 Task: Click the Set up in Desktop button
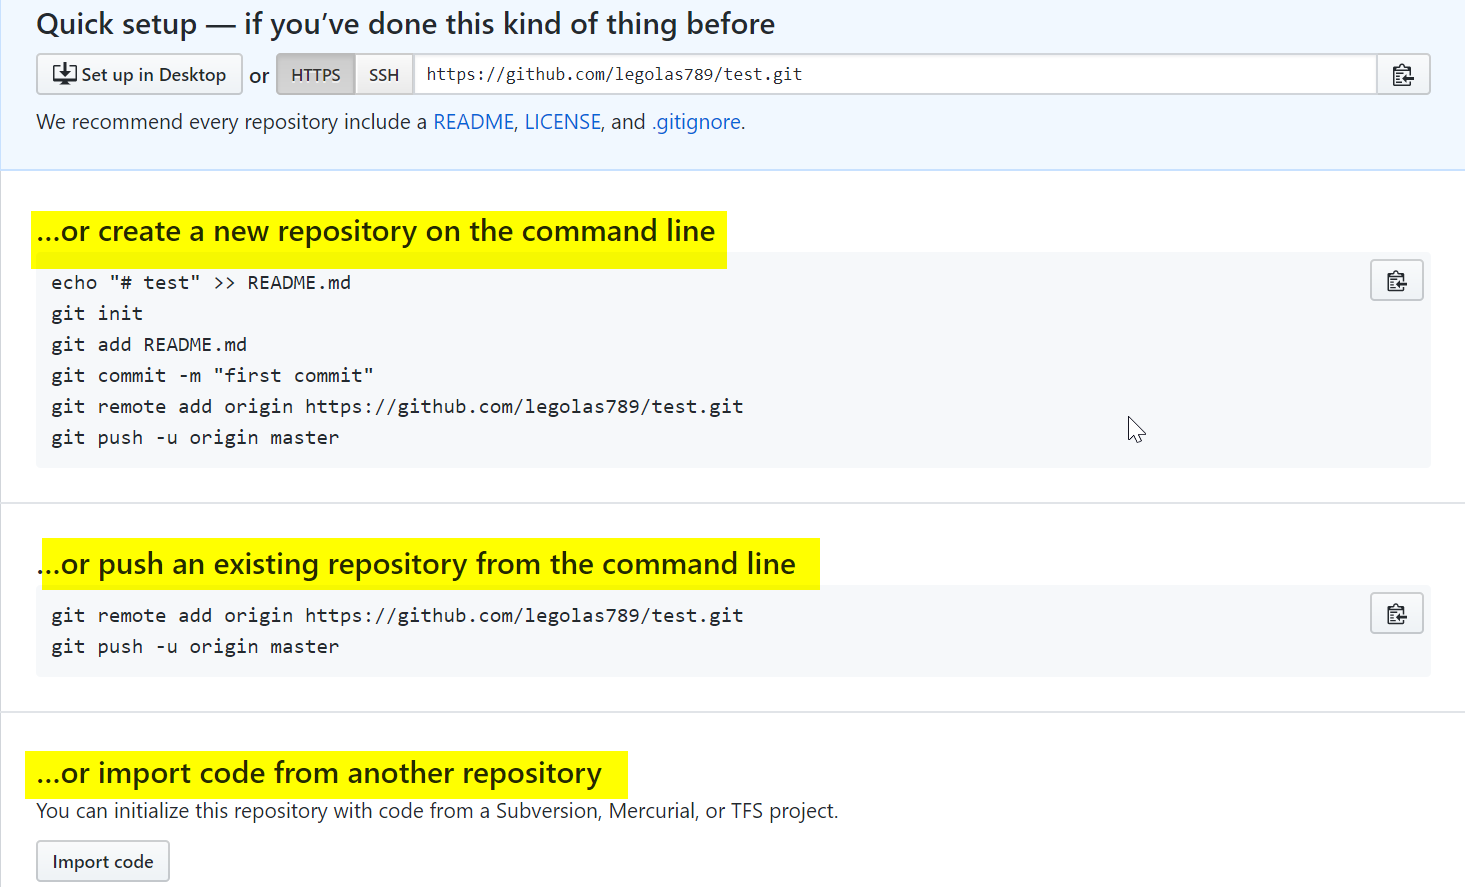coord(139,75)
